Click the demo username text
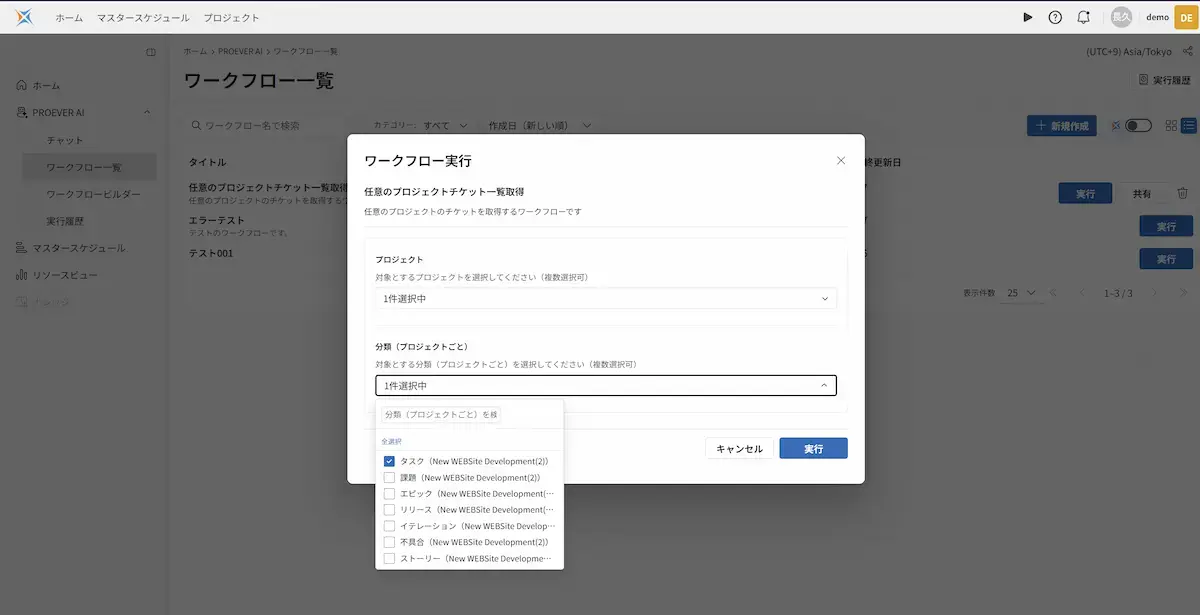The image size is (1200, 615). click(1157, 17)
